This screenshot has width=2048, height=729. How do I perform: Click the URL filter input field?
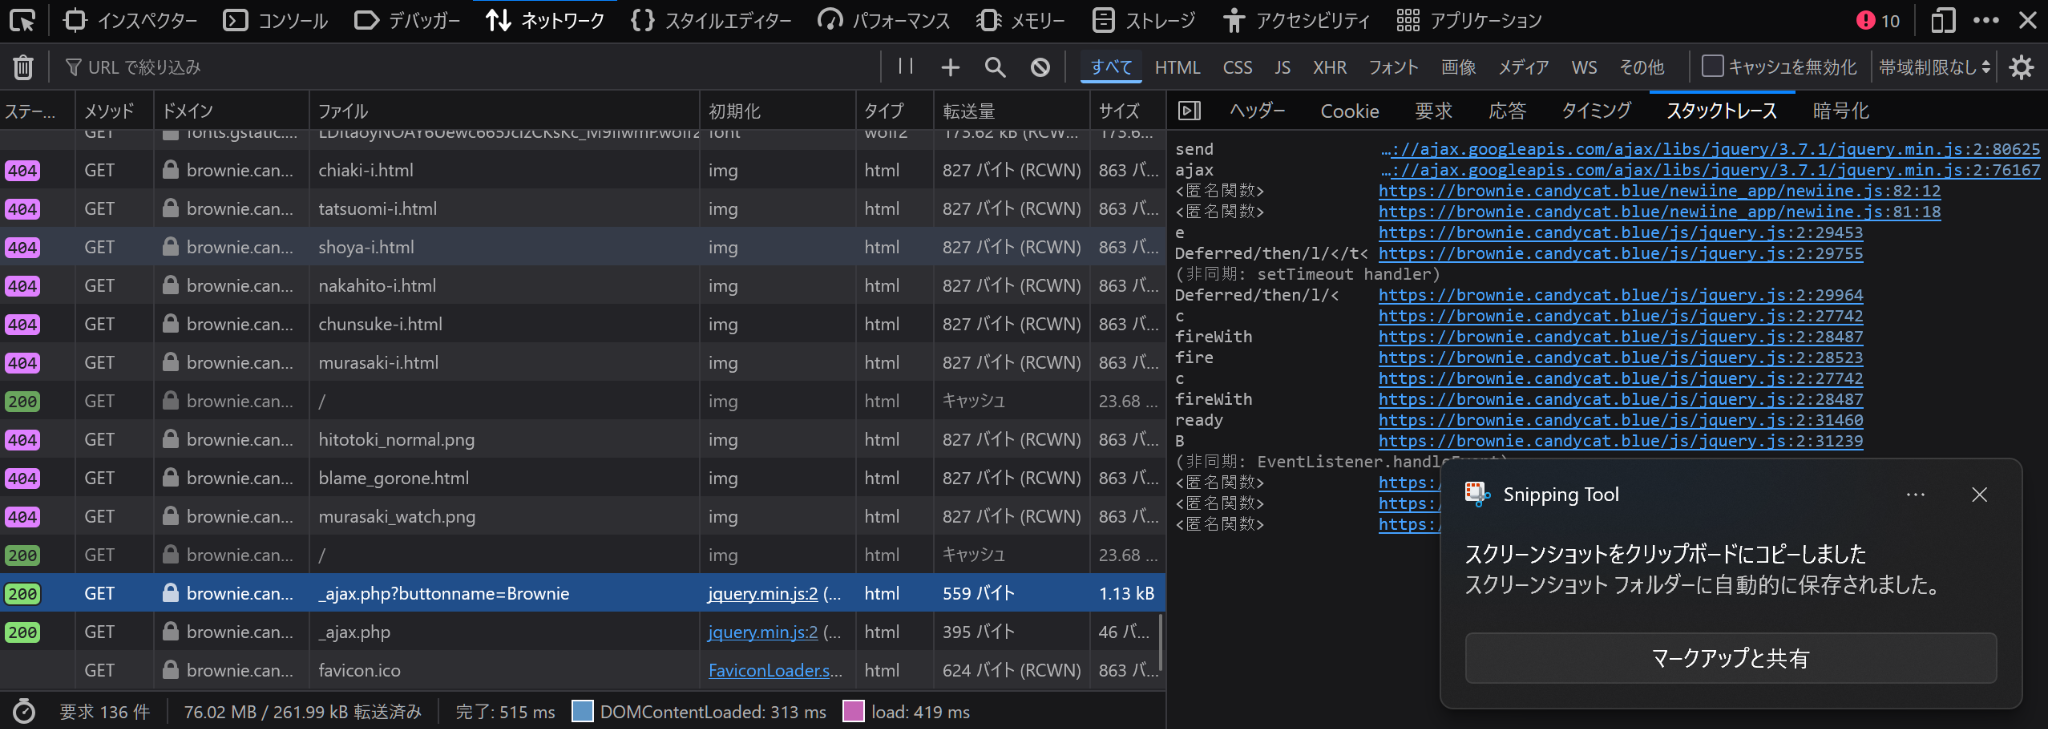pyautogui.click(x=470, y=67)
